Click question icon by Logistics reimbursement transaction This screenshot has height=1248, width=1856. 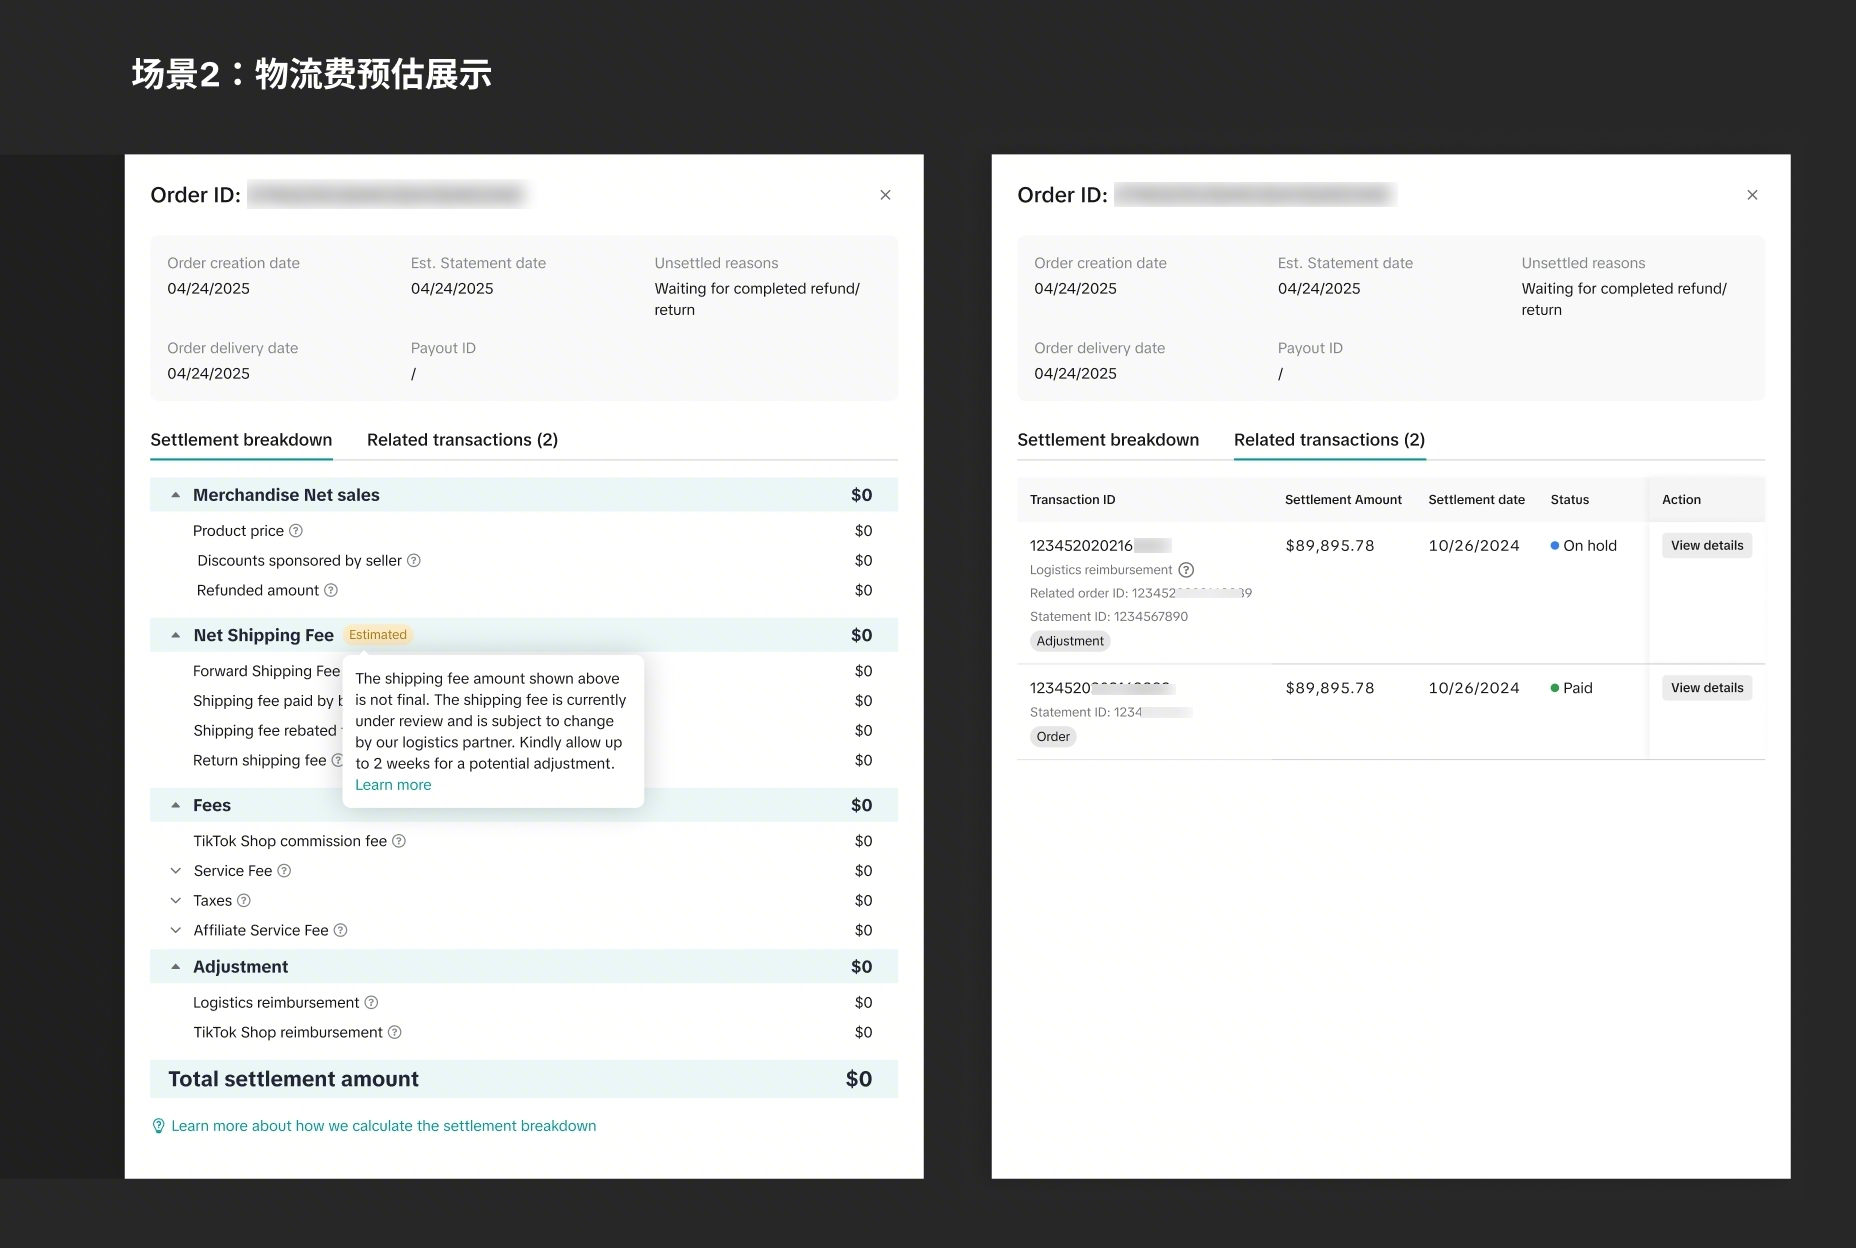tap(1186, 570)
